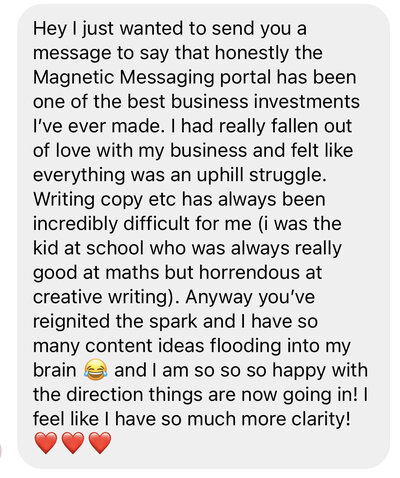Click the last red heart emoji
This screenshot has width=400, height=478.
[100, 443]
